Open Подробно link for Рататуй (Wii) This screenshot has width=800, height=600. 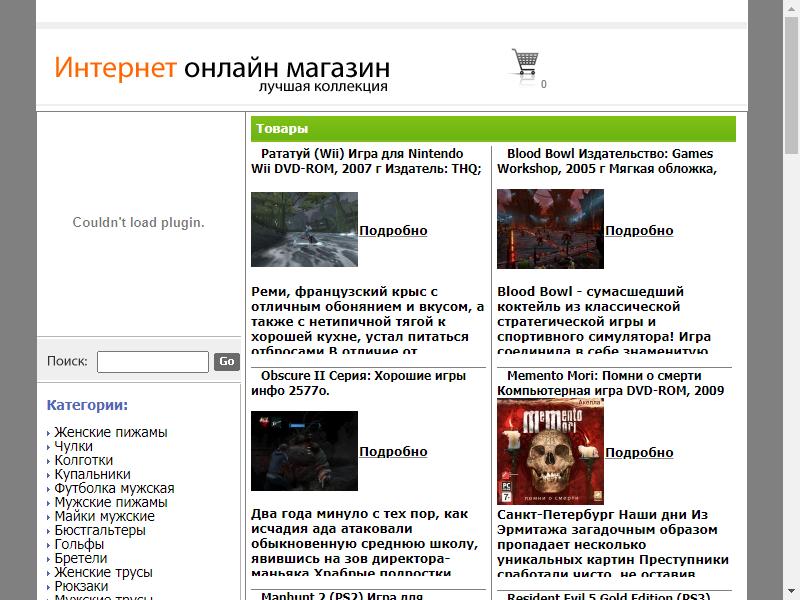pyautogui.click(x=393, y=231)
